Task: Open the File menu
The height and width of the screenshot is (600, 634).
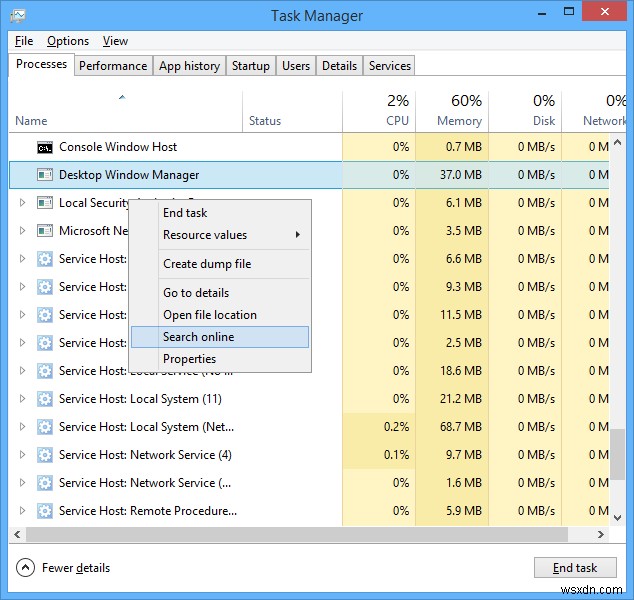Action: pos(24,41)
